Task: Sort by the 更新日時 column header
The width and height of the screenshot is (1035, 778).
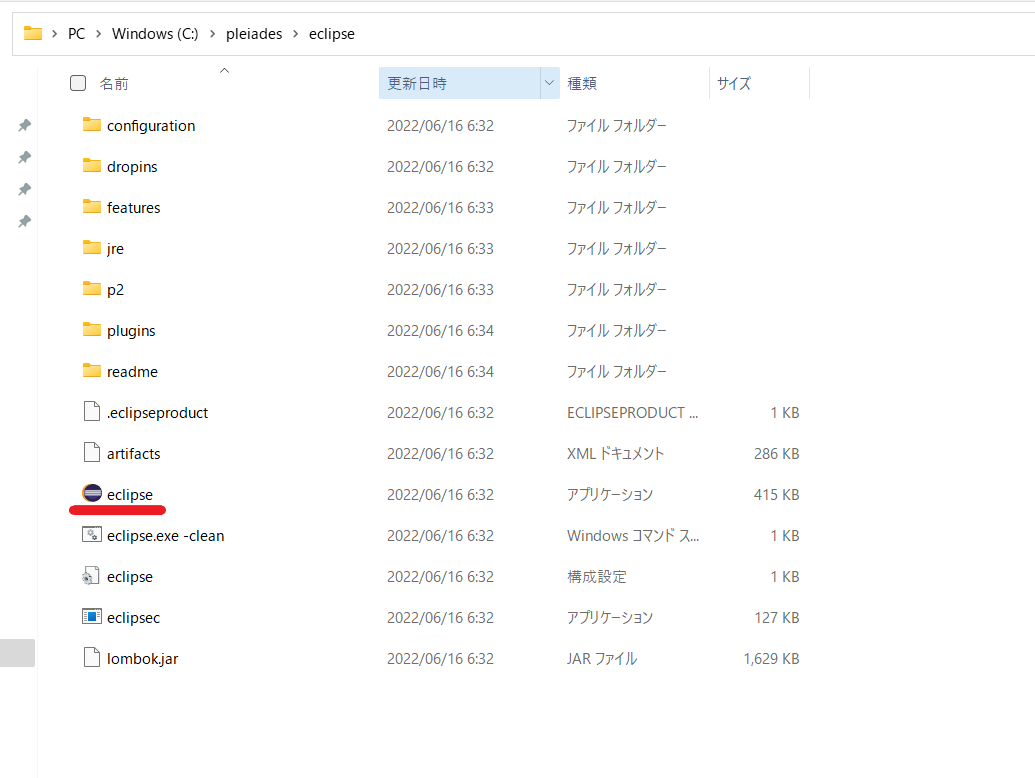Action: pyautogui.click(x=417, y=84)
